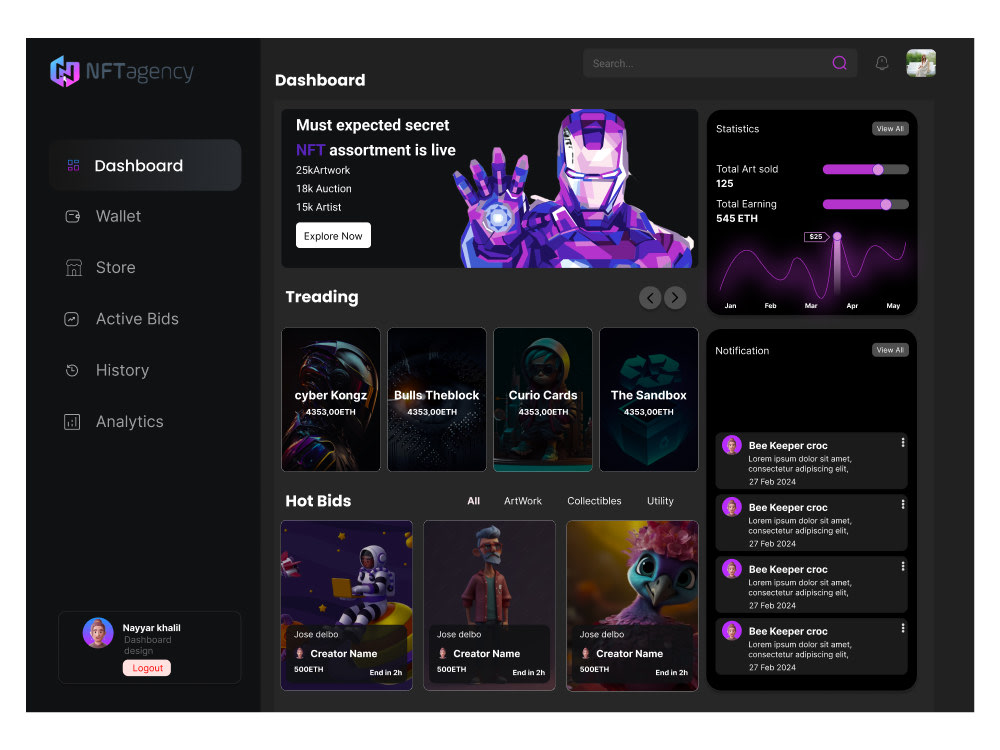Open options menu on first Bee Keeper notification
The width and height of the screenshot is (1000, 750).
click(x=903, y=441)
